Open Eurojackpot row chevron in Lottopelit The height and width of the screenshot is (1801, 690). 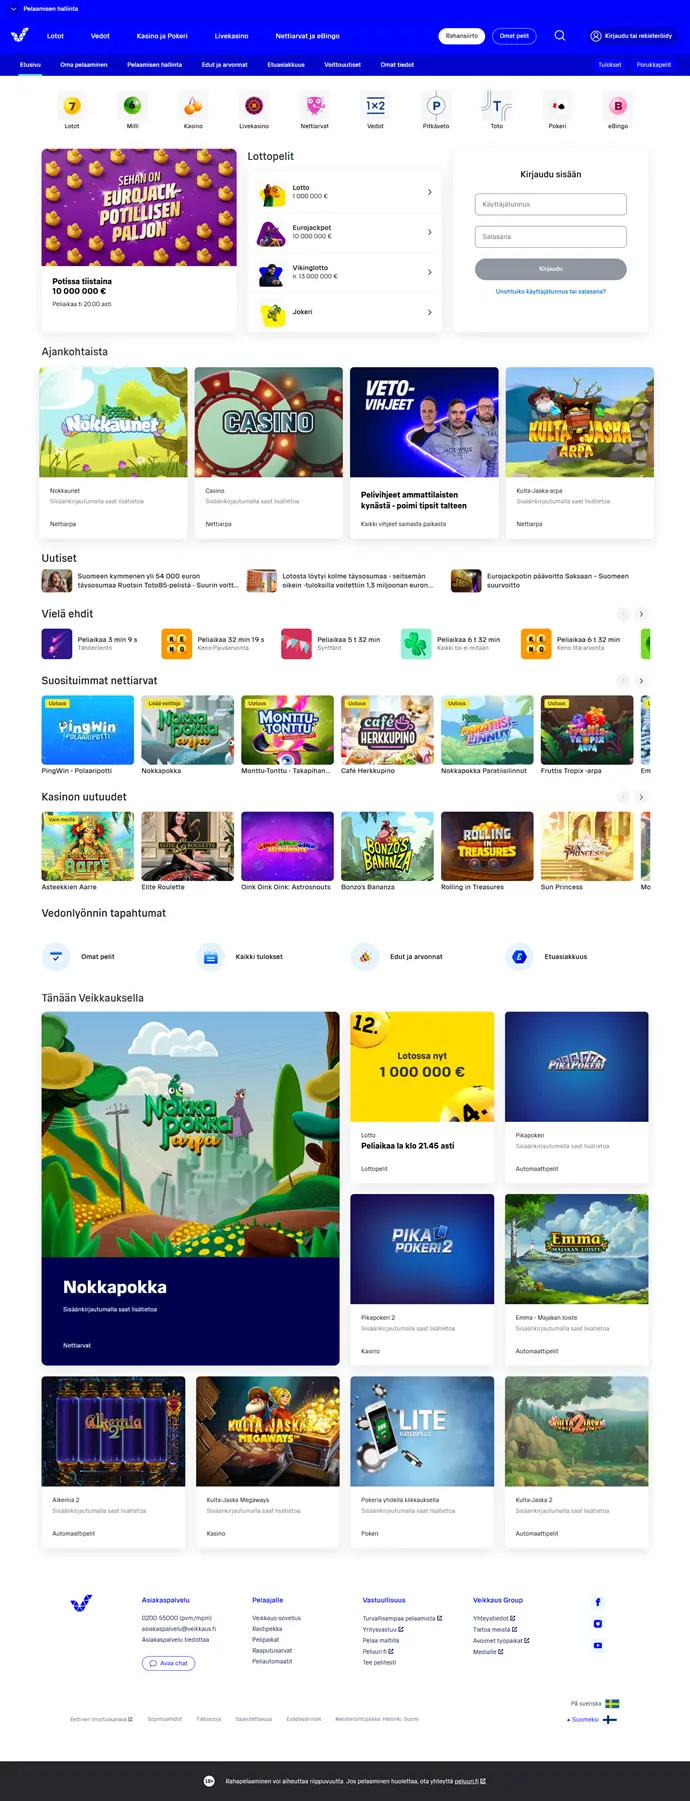click(x=430, y=232)
